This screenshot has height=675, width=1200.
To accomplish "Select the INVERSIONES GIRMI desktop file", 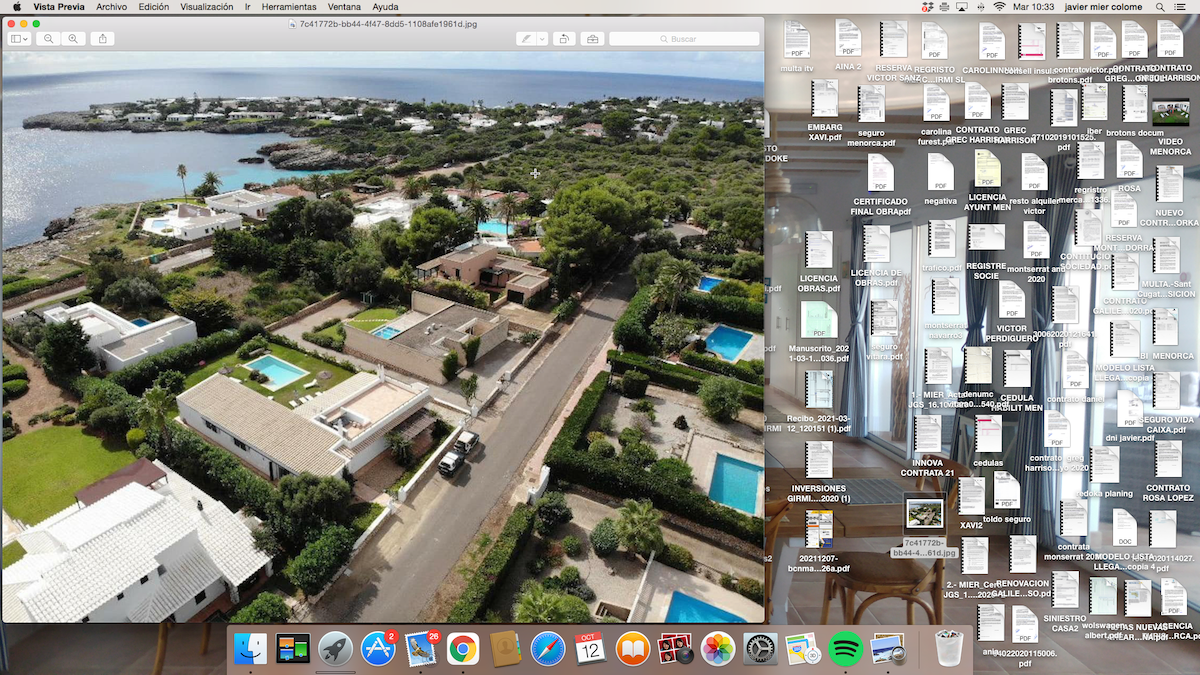I will [x=819, y=460].
